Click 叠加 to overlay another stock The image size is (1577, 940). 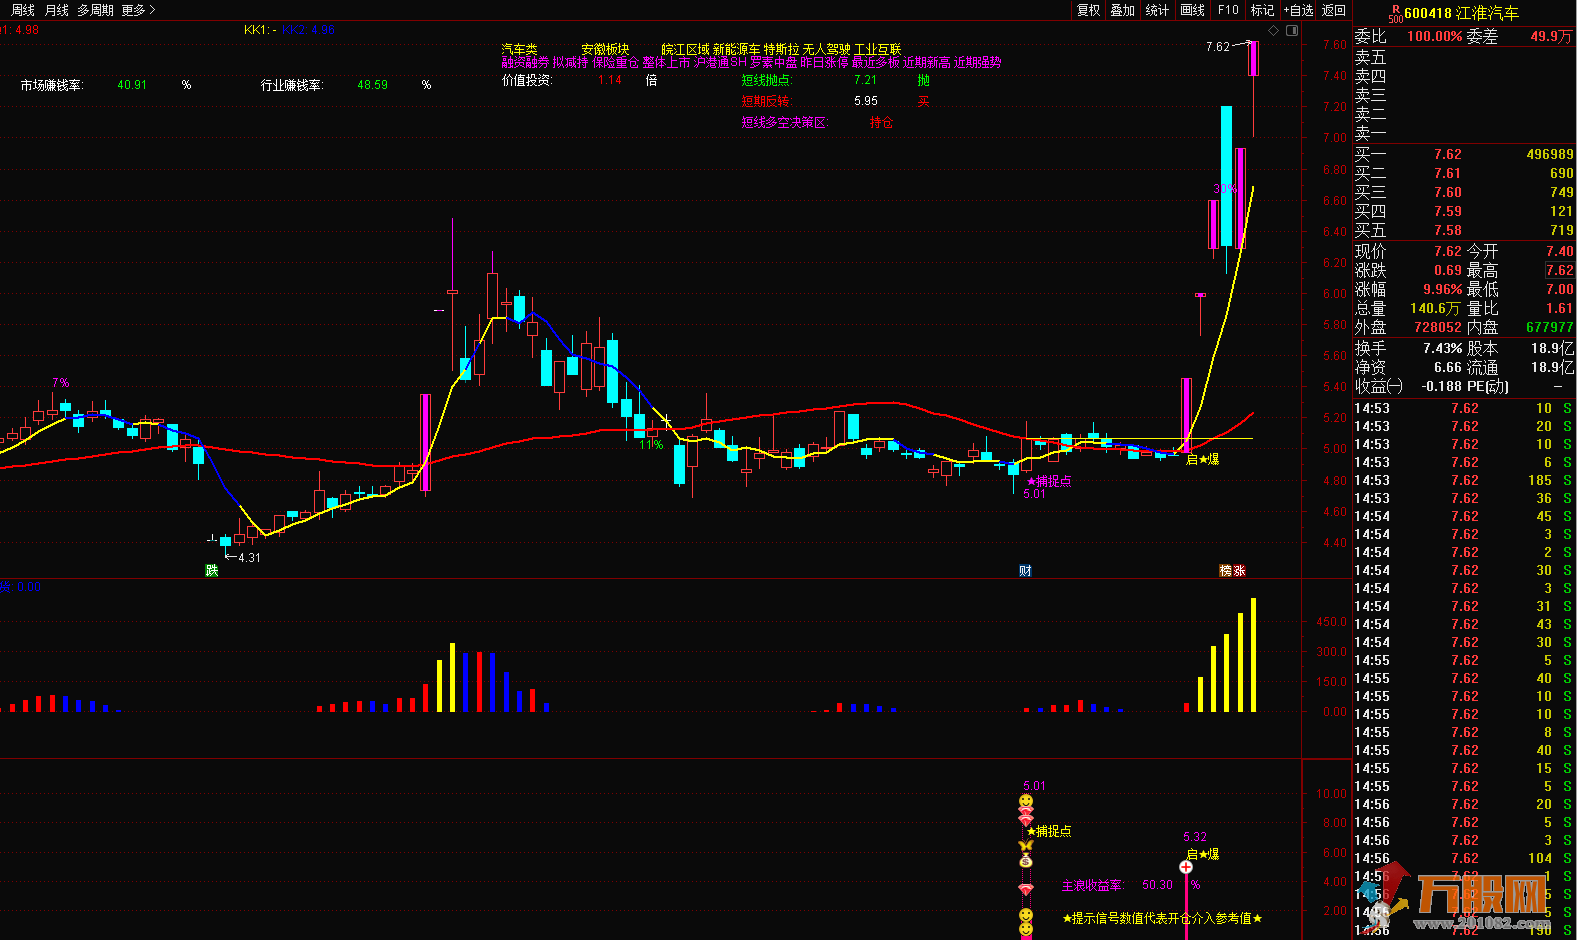pos(1123,10)
